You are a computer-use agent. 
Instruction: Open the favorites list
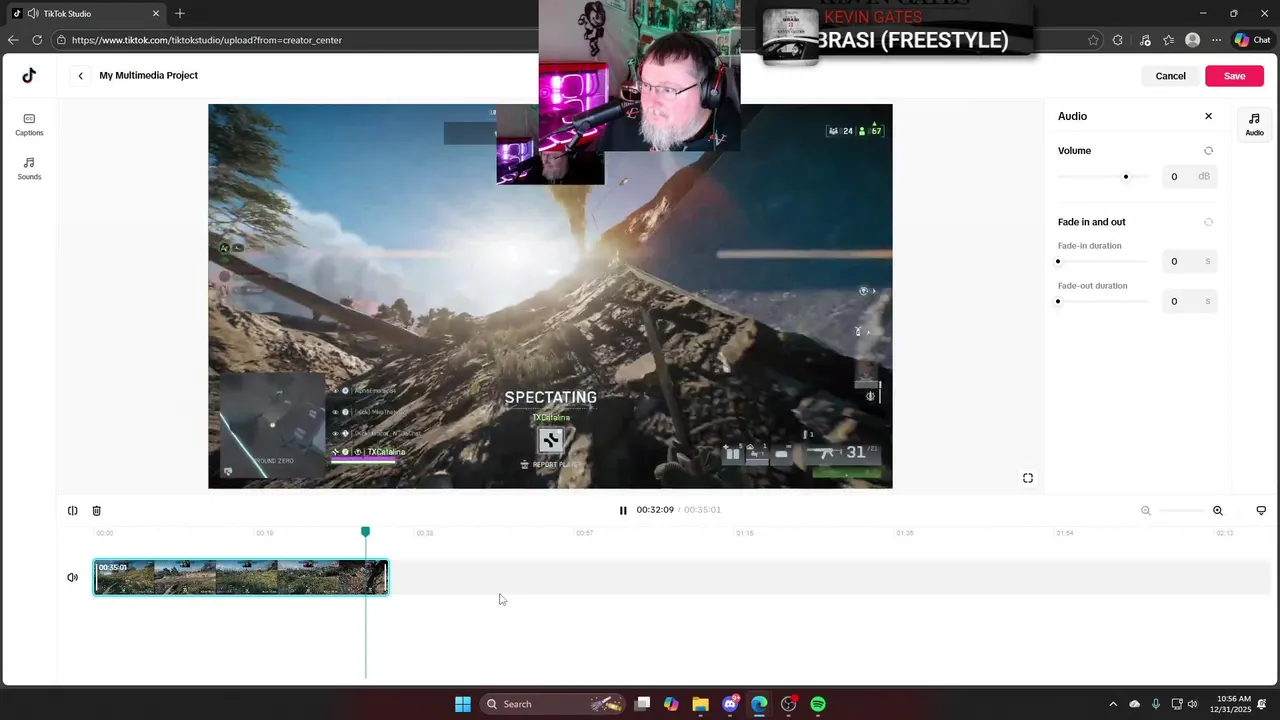pos(1169,40)
